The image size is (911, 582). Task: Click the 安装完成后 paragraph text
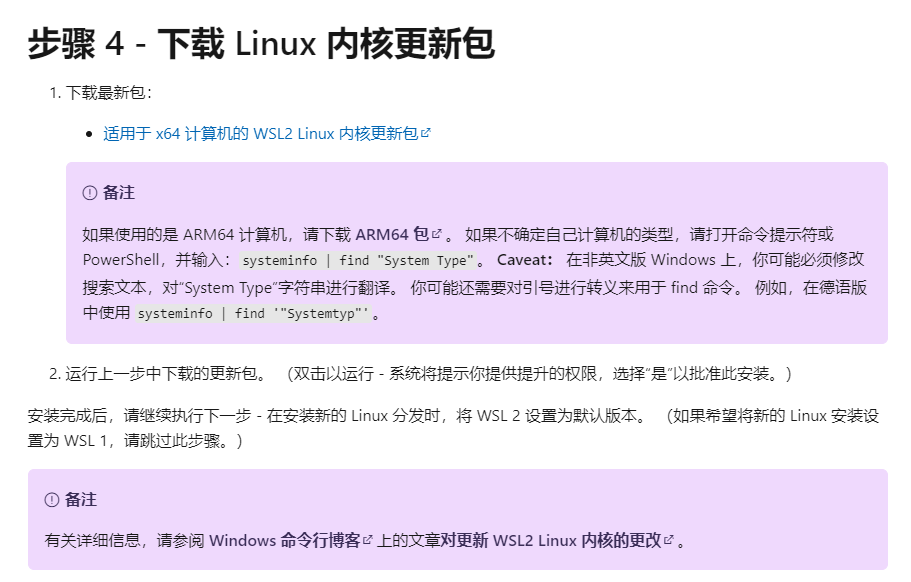[x=300, y=415]
